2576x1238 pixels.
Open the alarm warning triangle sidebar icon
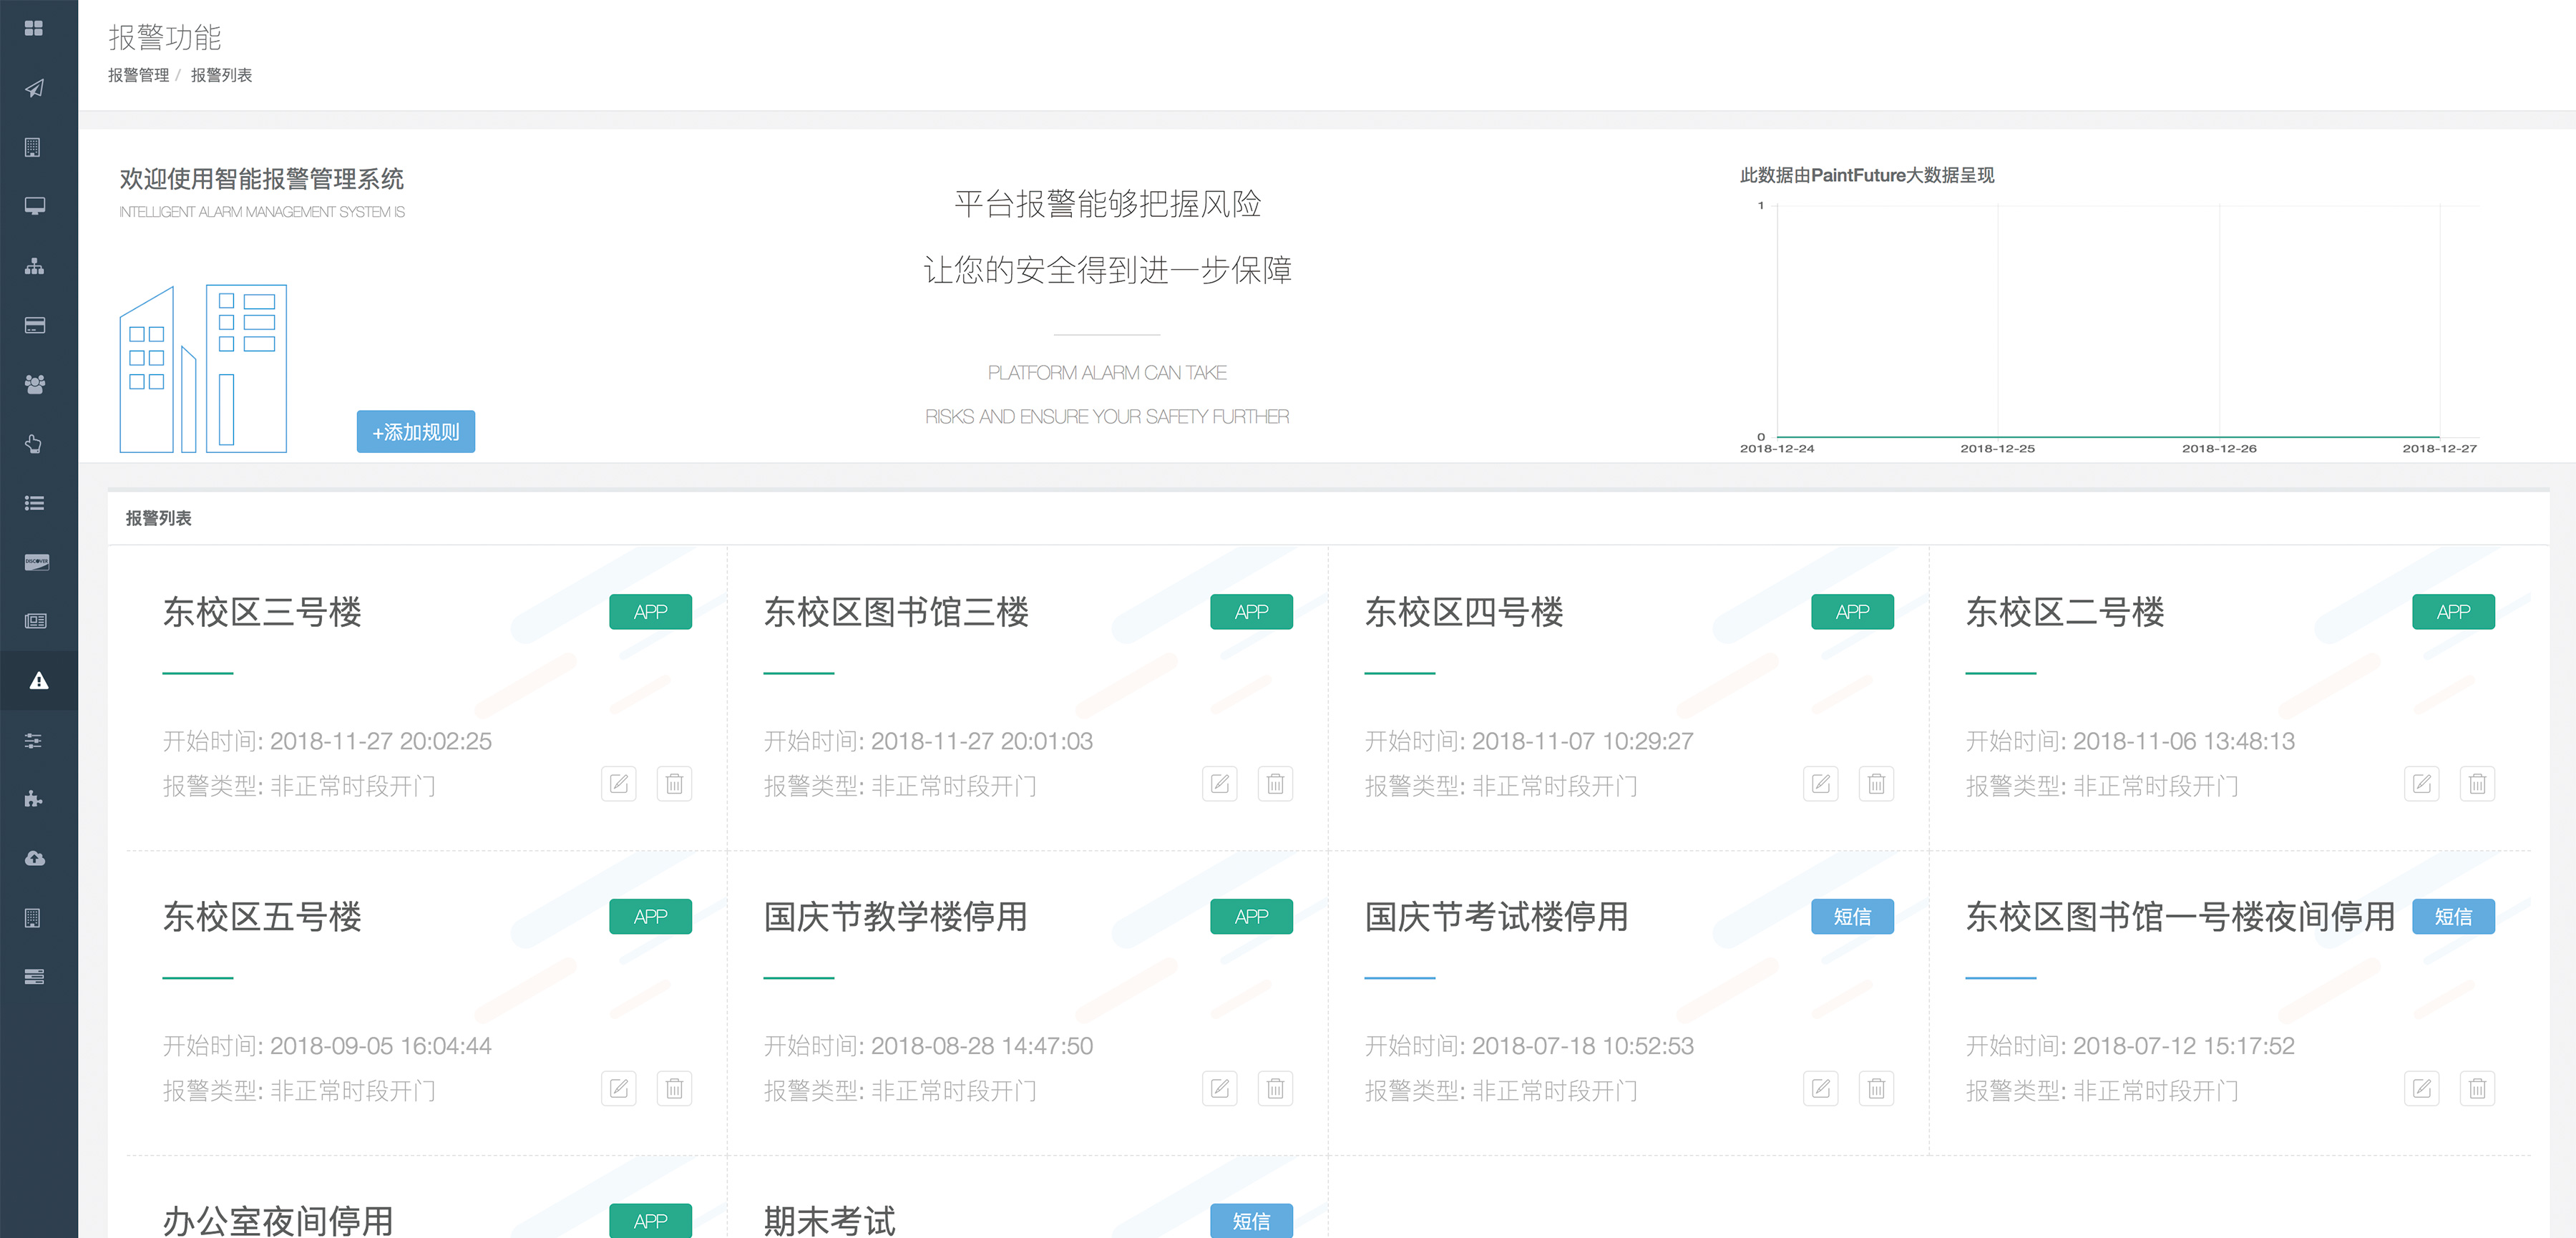(38, 681)
